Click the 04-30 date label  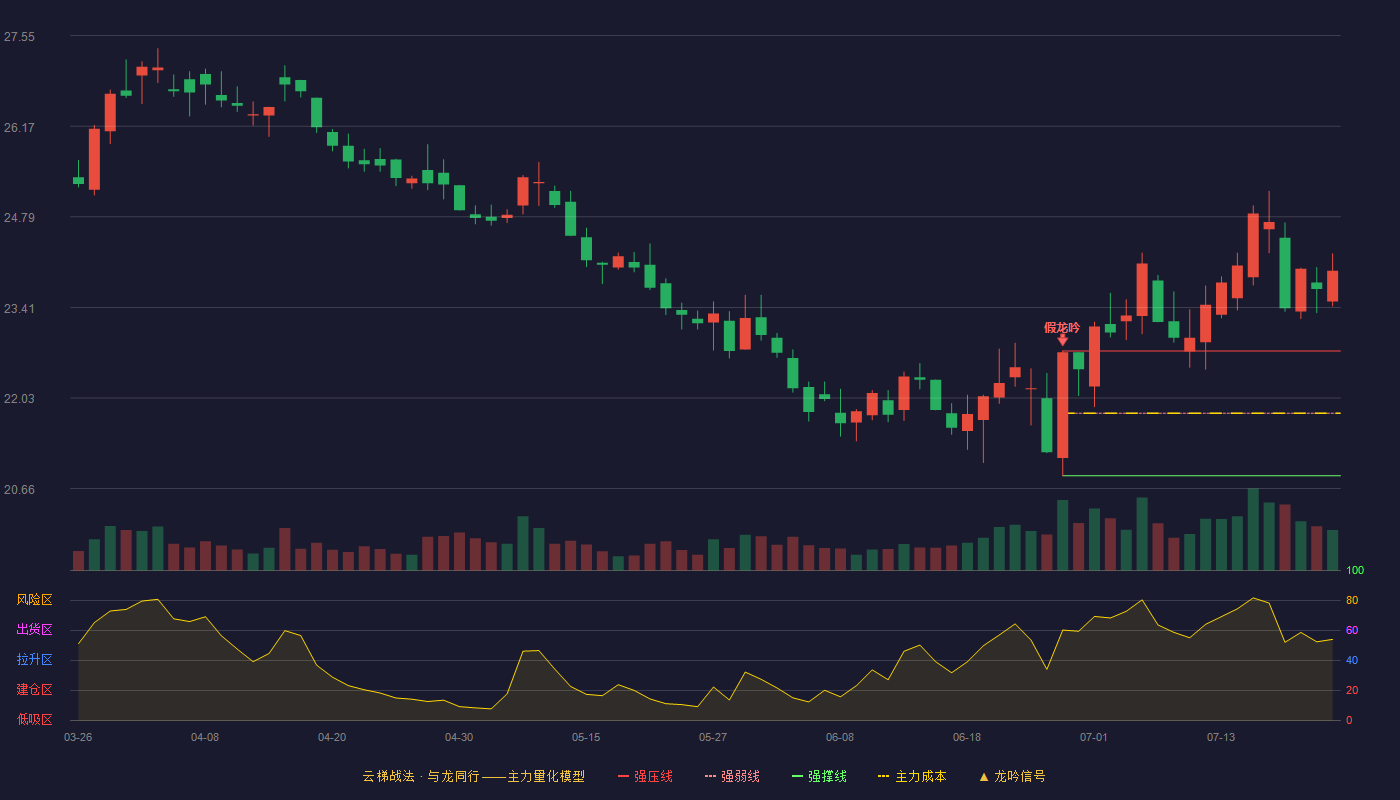(x=459, y=737)
